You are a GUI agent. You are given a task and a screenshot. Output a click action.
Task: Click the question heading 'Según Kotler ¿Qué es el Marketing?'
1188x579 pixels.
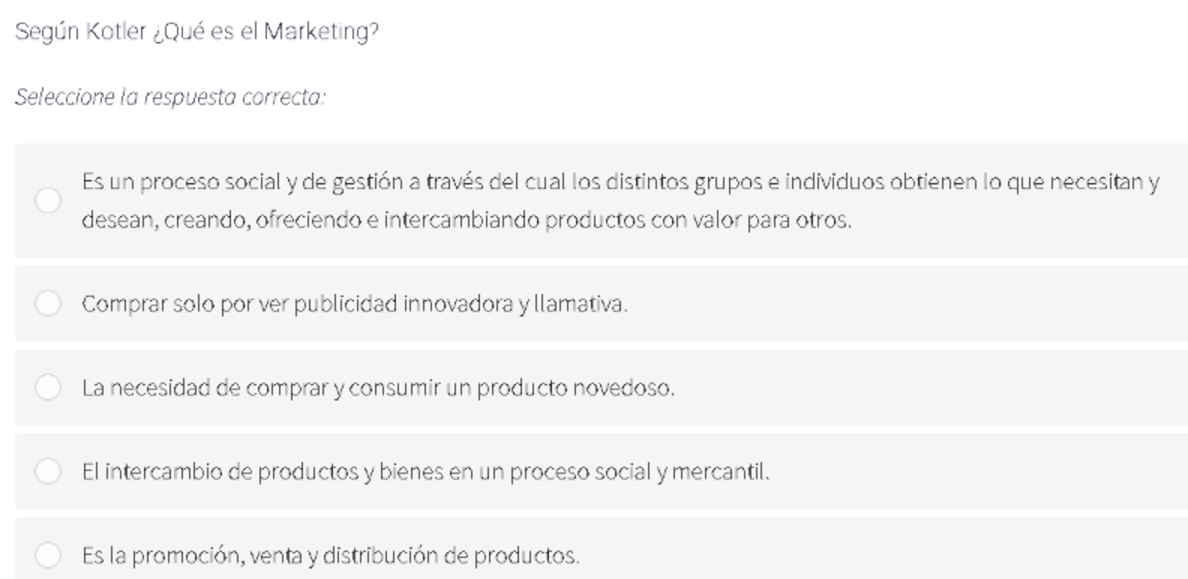(x=197, y=32)
